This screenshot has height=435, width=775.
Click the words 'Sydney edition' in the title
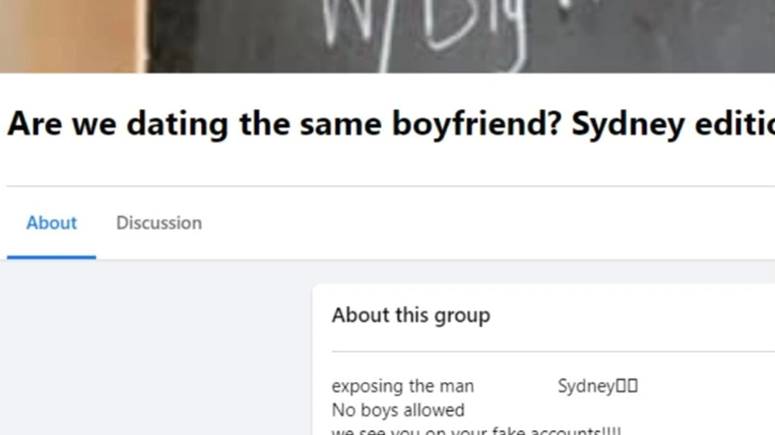point(673,124)
